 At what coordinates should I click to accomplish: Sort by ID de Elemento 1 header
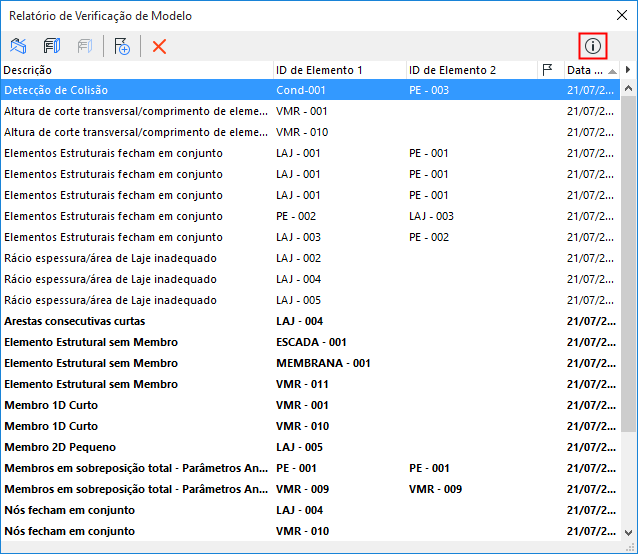pyautogui.click(x=340, y=70)
